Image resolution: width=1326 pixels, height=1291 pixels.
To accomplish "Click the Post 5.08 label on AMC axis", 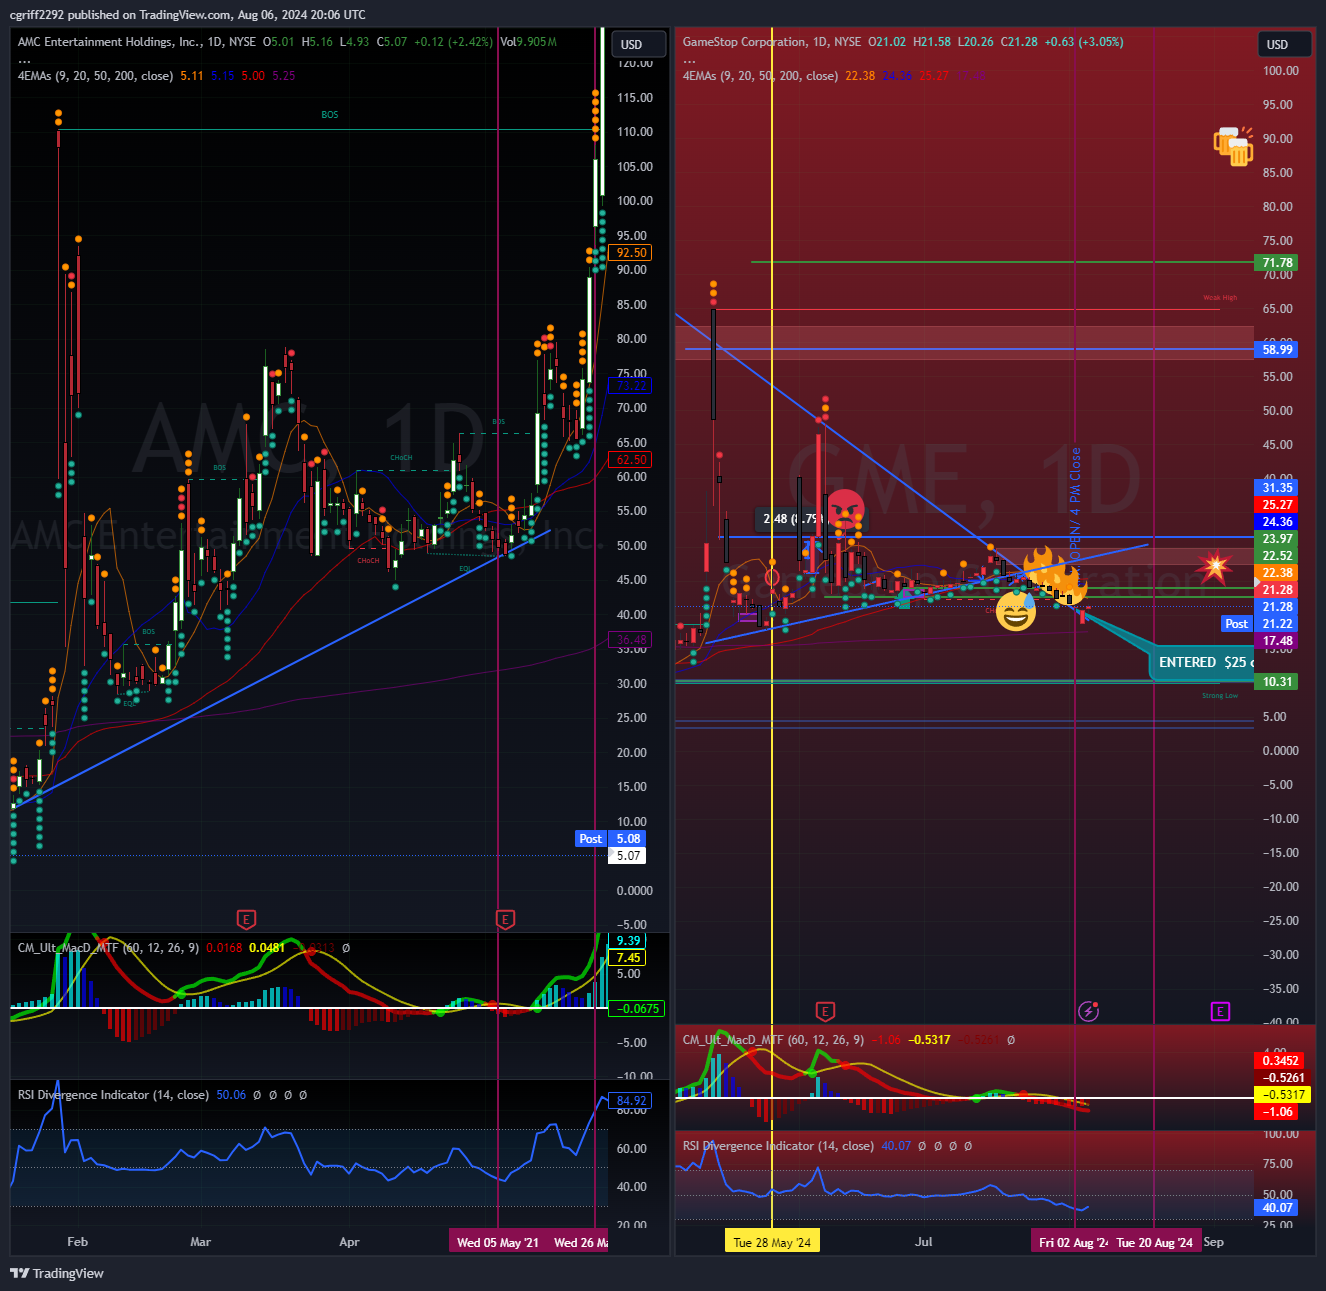I will (x=611, y=839).
